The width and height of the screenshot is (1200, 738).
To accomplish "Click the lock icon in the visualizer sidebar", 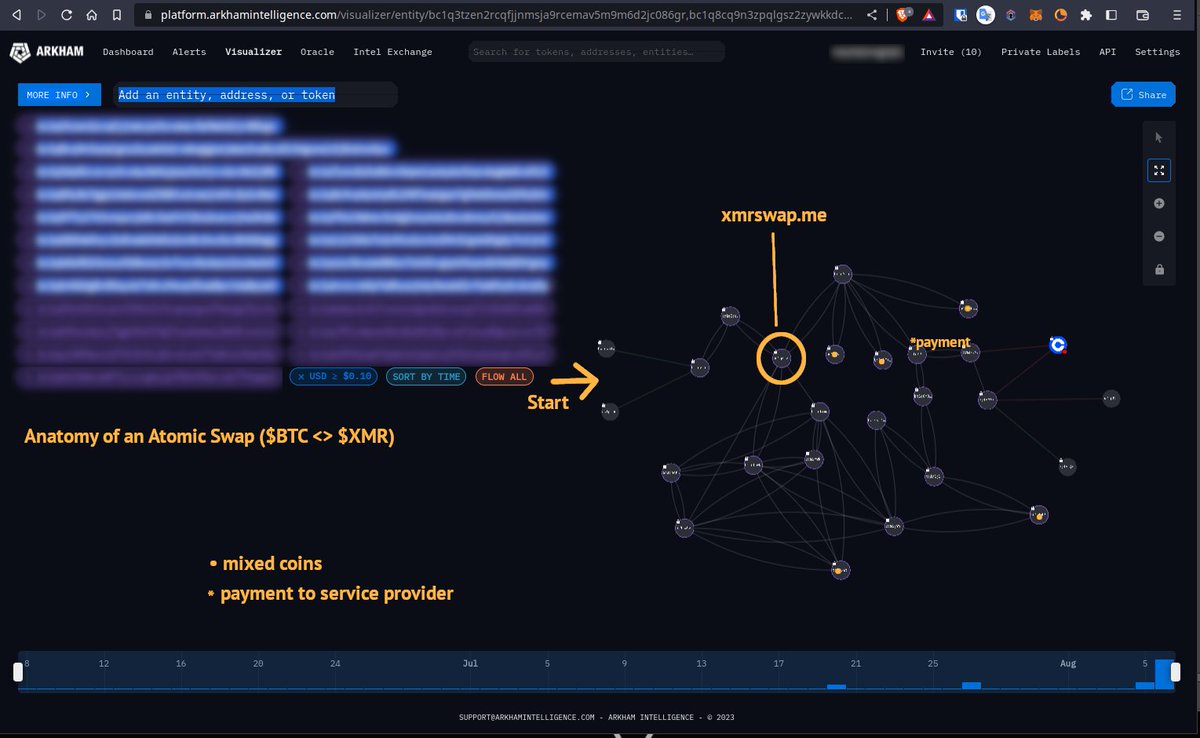I will point(1159,269).
